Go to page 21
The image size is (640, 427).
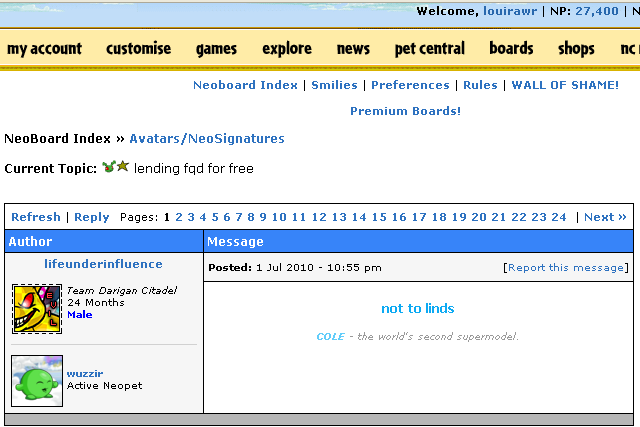[x=499, y=217]
